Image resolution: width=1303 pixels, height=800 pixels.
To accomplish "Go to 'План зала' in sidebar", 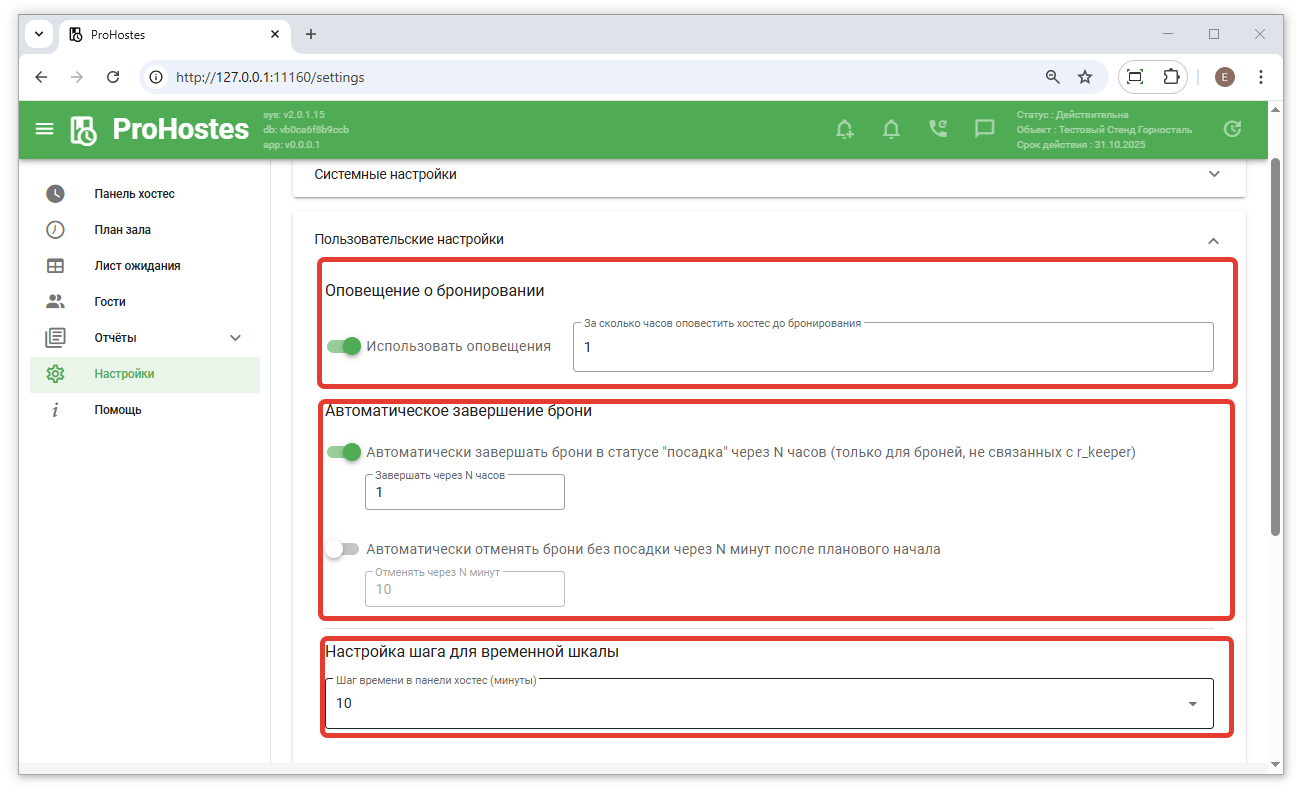I will click(123, 230).
